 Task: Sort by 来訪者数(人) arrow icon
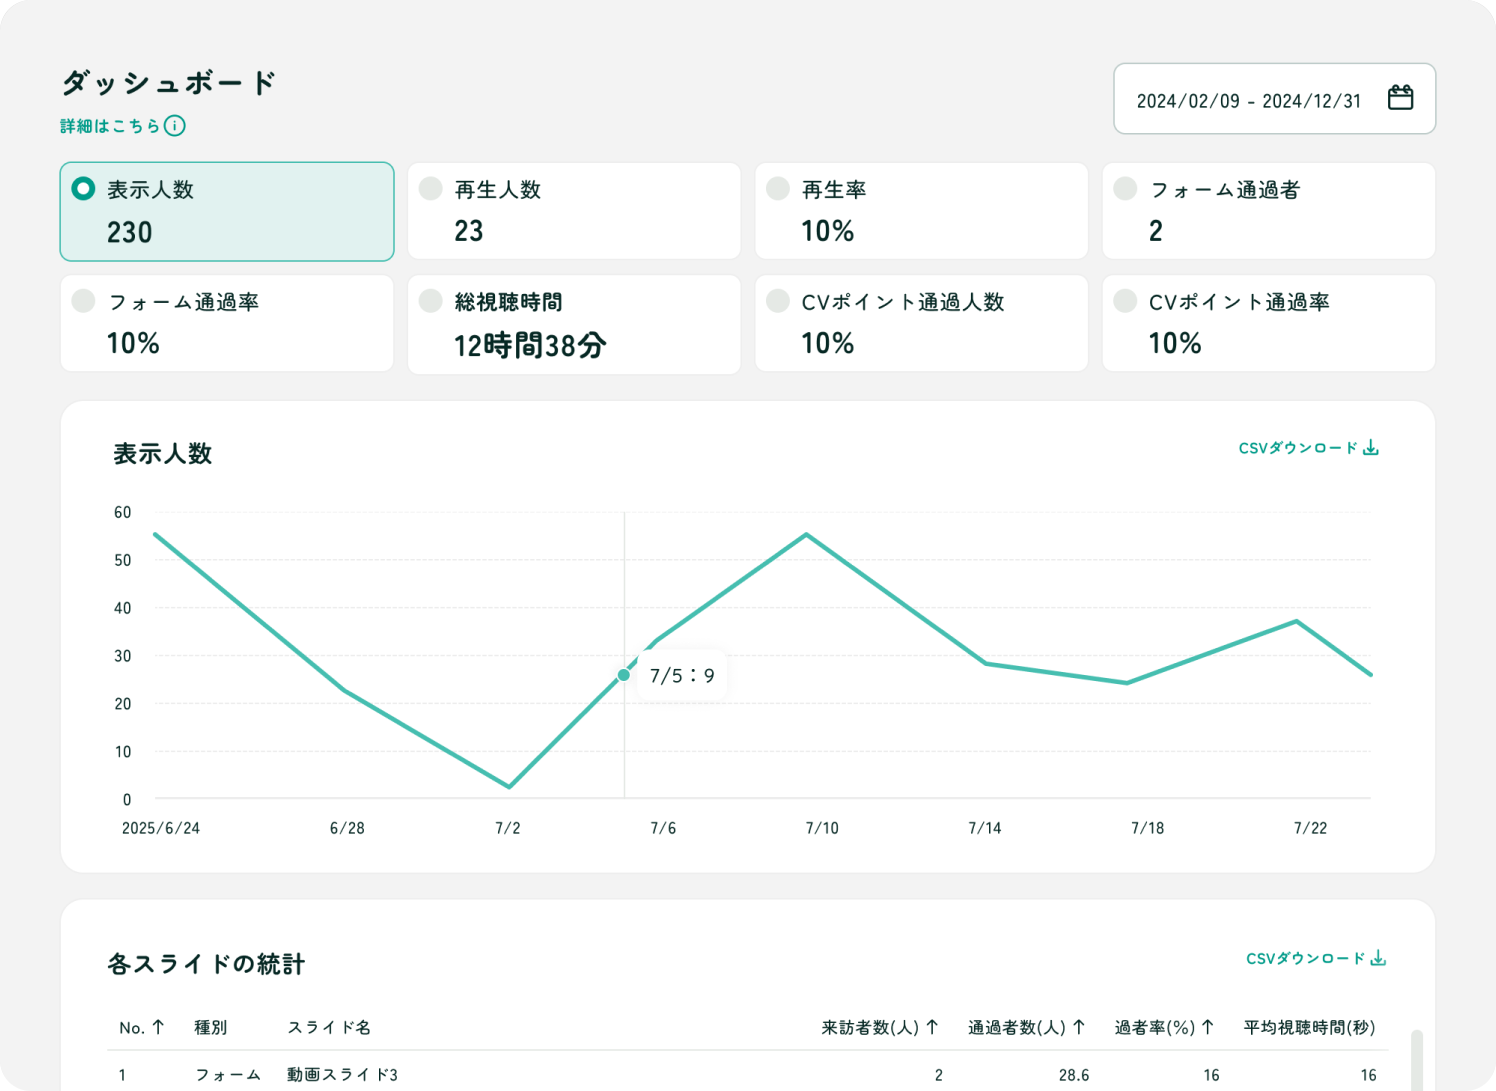coord(932,1027)
